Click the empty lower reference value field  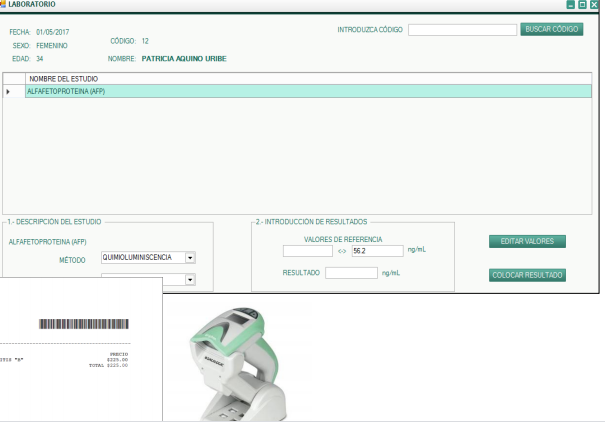point(307,251)
